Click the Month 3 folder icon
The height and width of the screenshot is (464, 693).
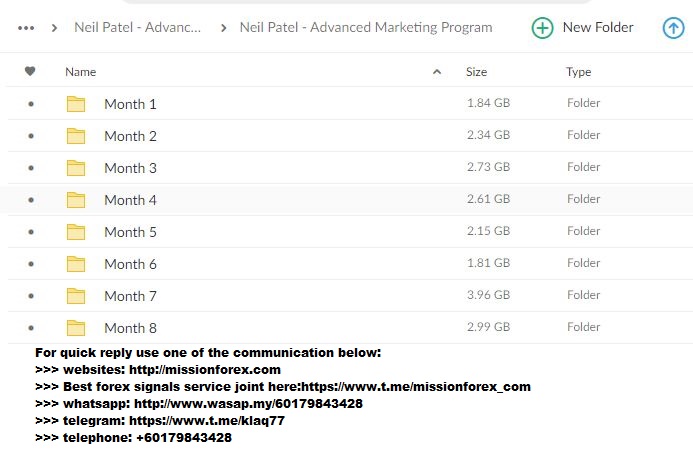(76, 168)
